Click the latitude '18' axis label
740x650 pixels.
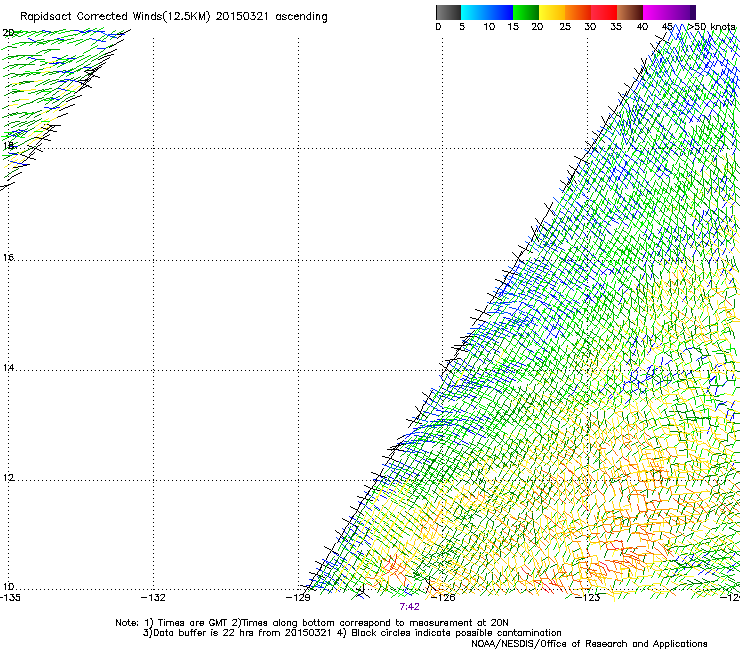pos(8,145)
